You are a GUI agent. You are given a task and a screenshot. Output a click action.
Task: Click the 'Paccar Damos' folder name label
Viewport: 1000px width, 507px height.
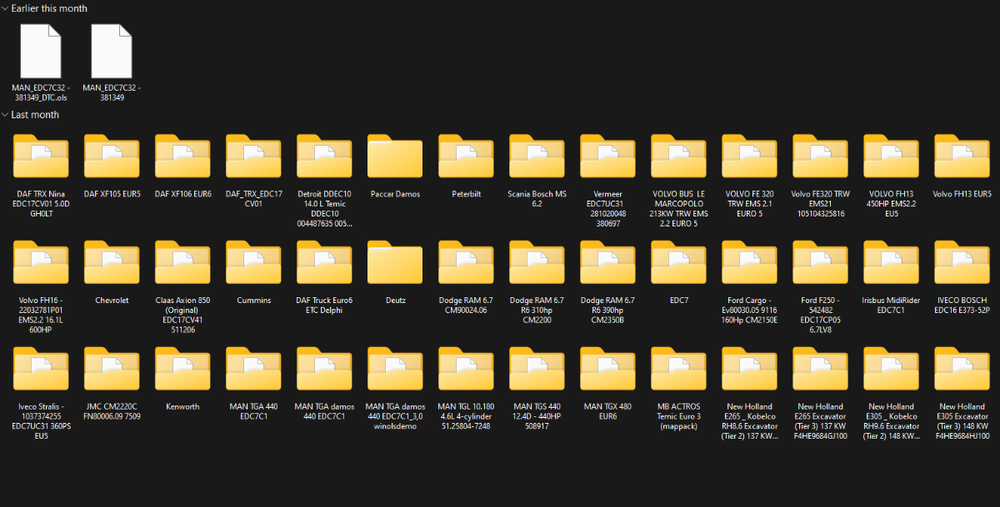coord(395,194)
